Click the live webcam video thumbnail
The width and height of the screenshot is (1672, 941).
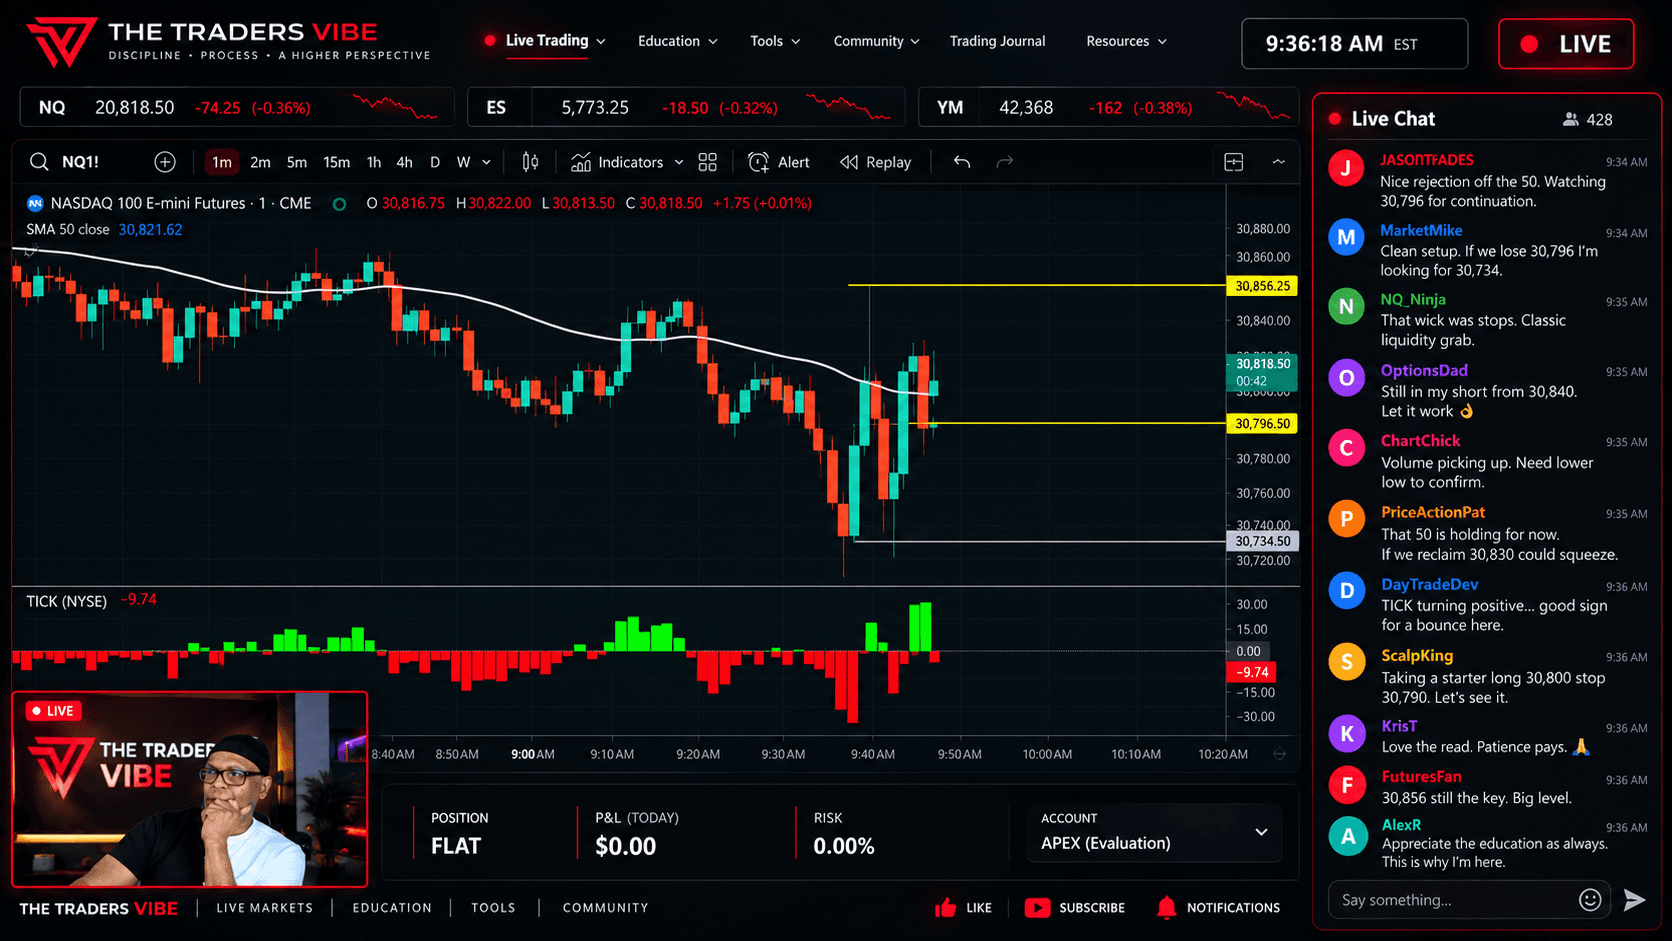(x=190, y=789)
